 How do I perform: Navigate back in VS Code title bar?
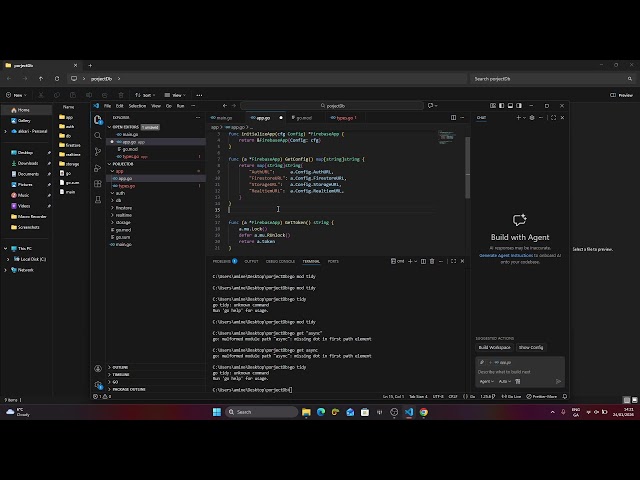pos(224,106)
